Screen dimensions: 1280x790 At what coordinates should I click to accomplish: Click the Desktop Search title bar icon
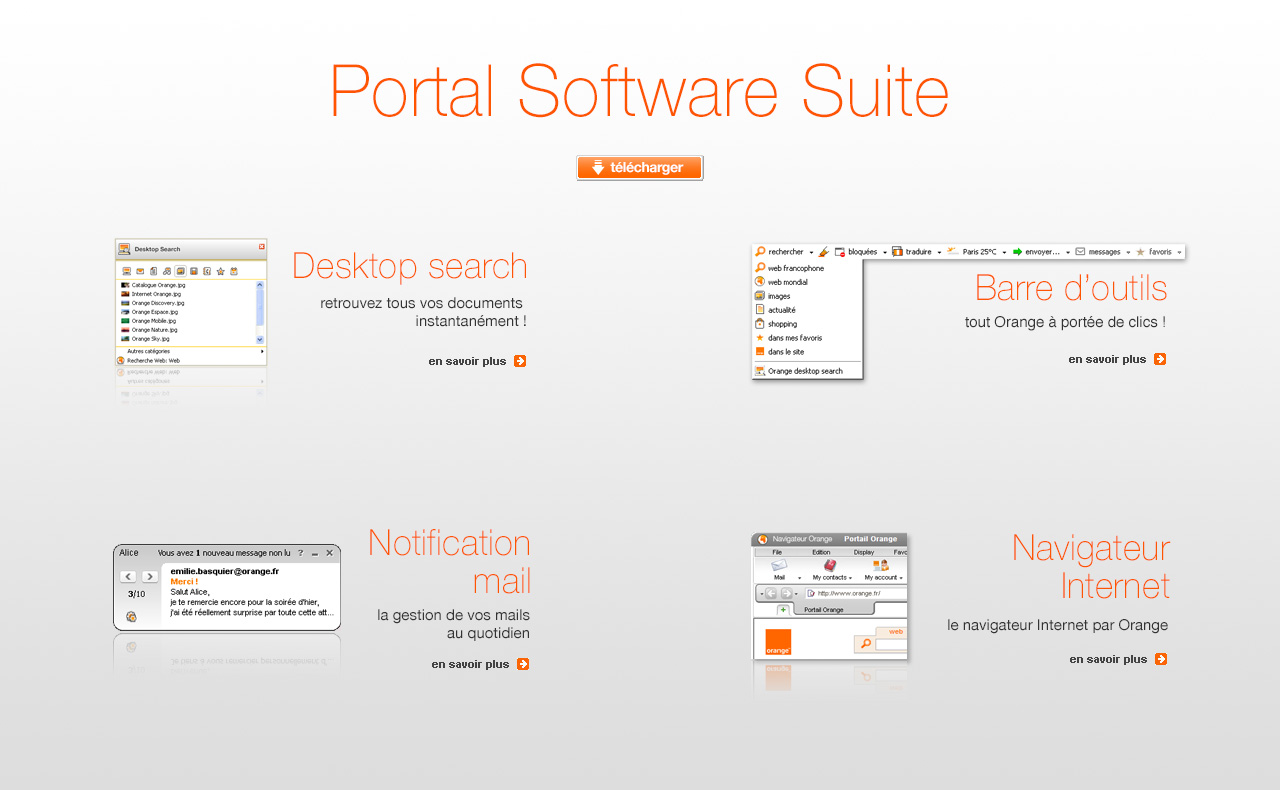point(124,249)
